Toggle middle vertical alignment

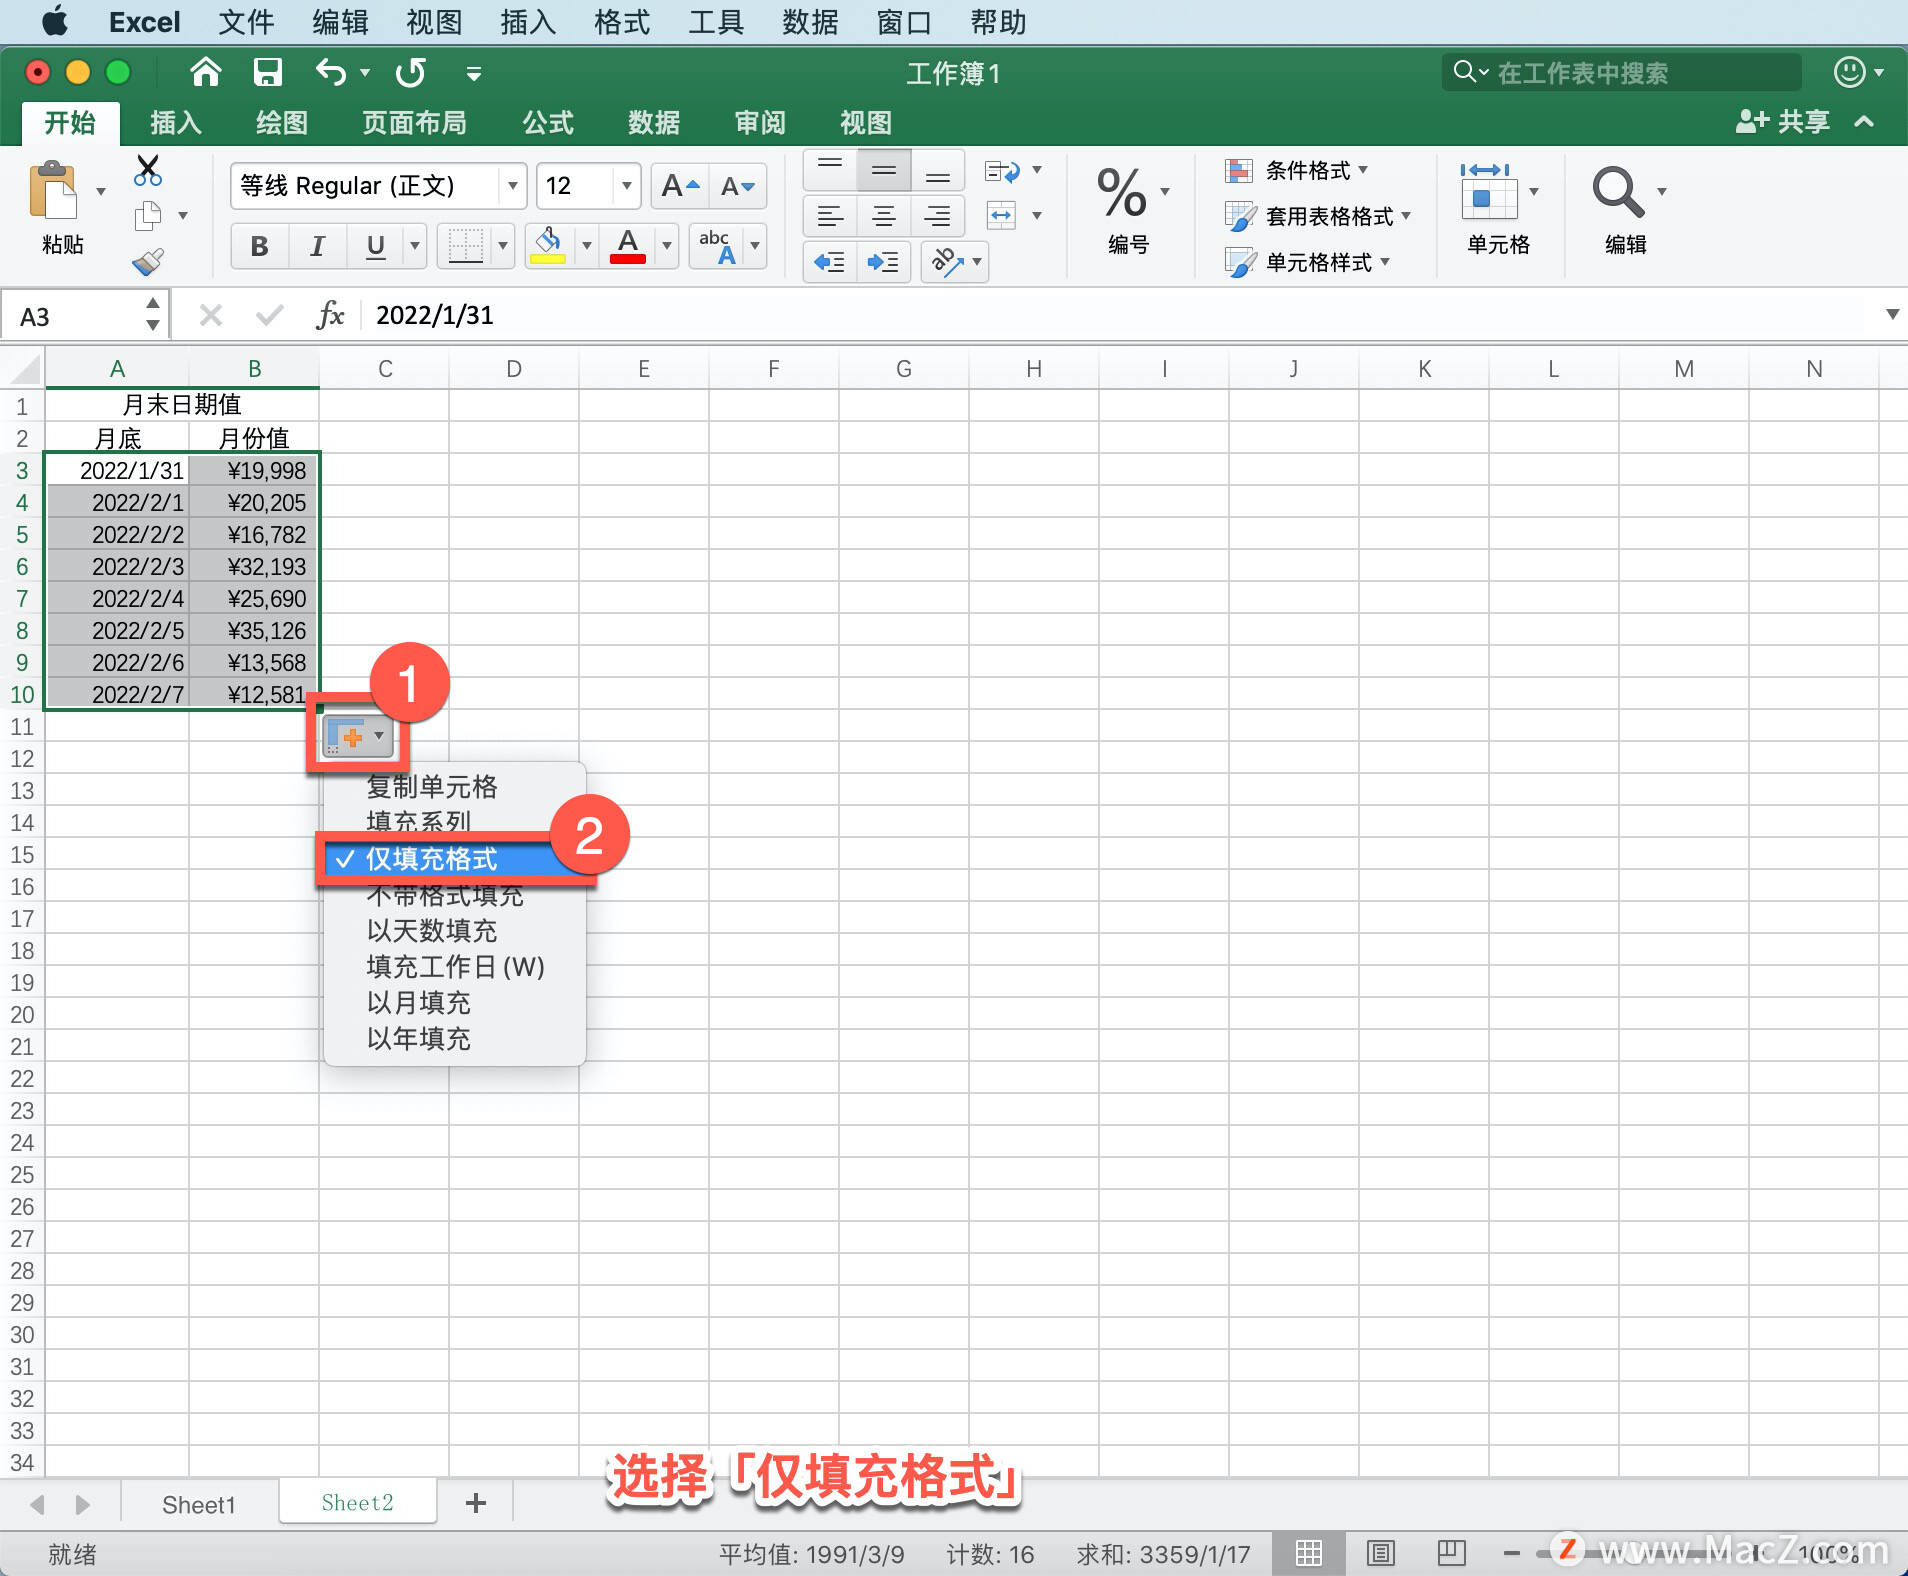click(884, 170)
